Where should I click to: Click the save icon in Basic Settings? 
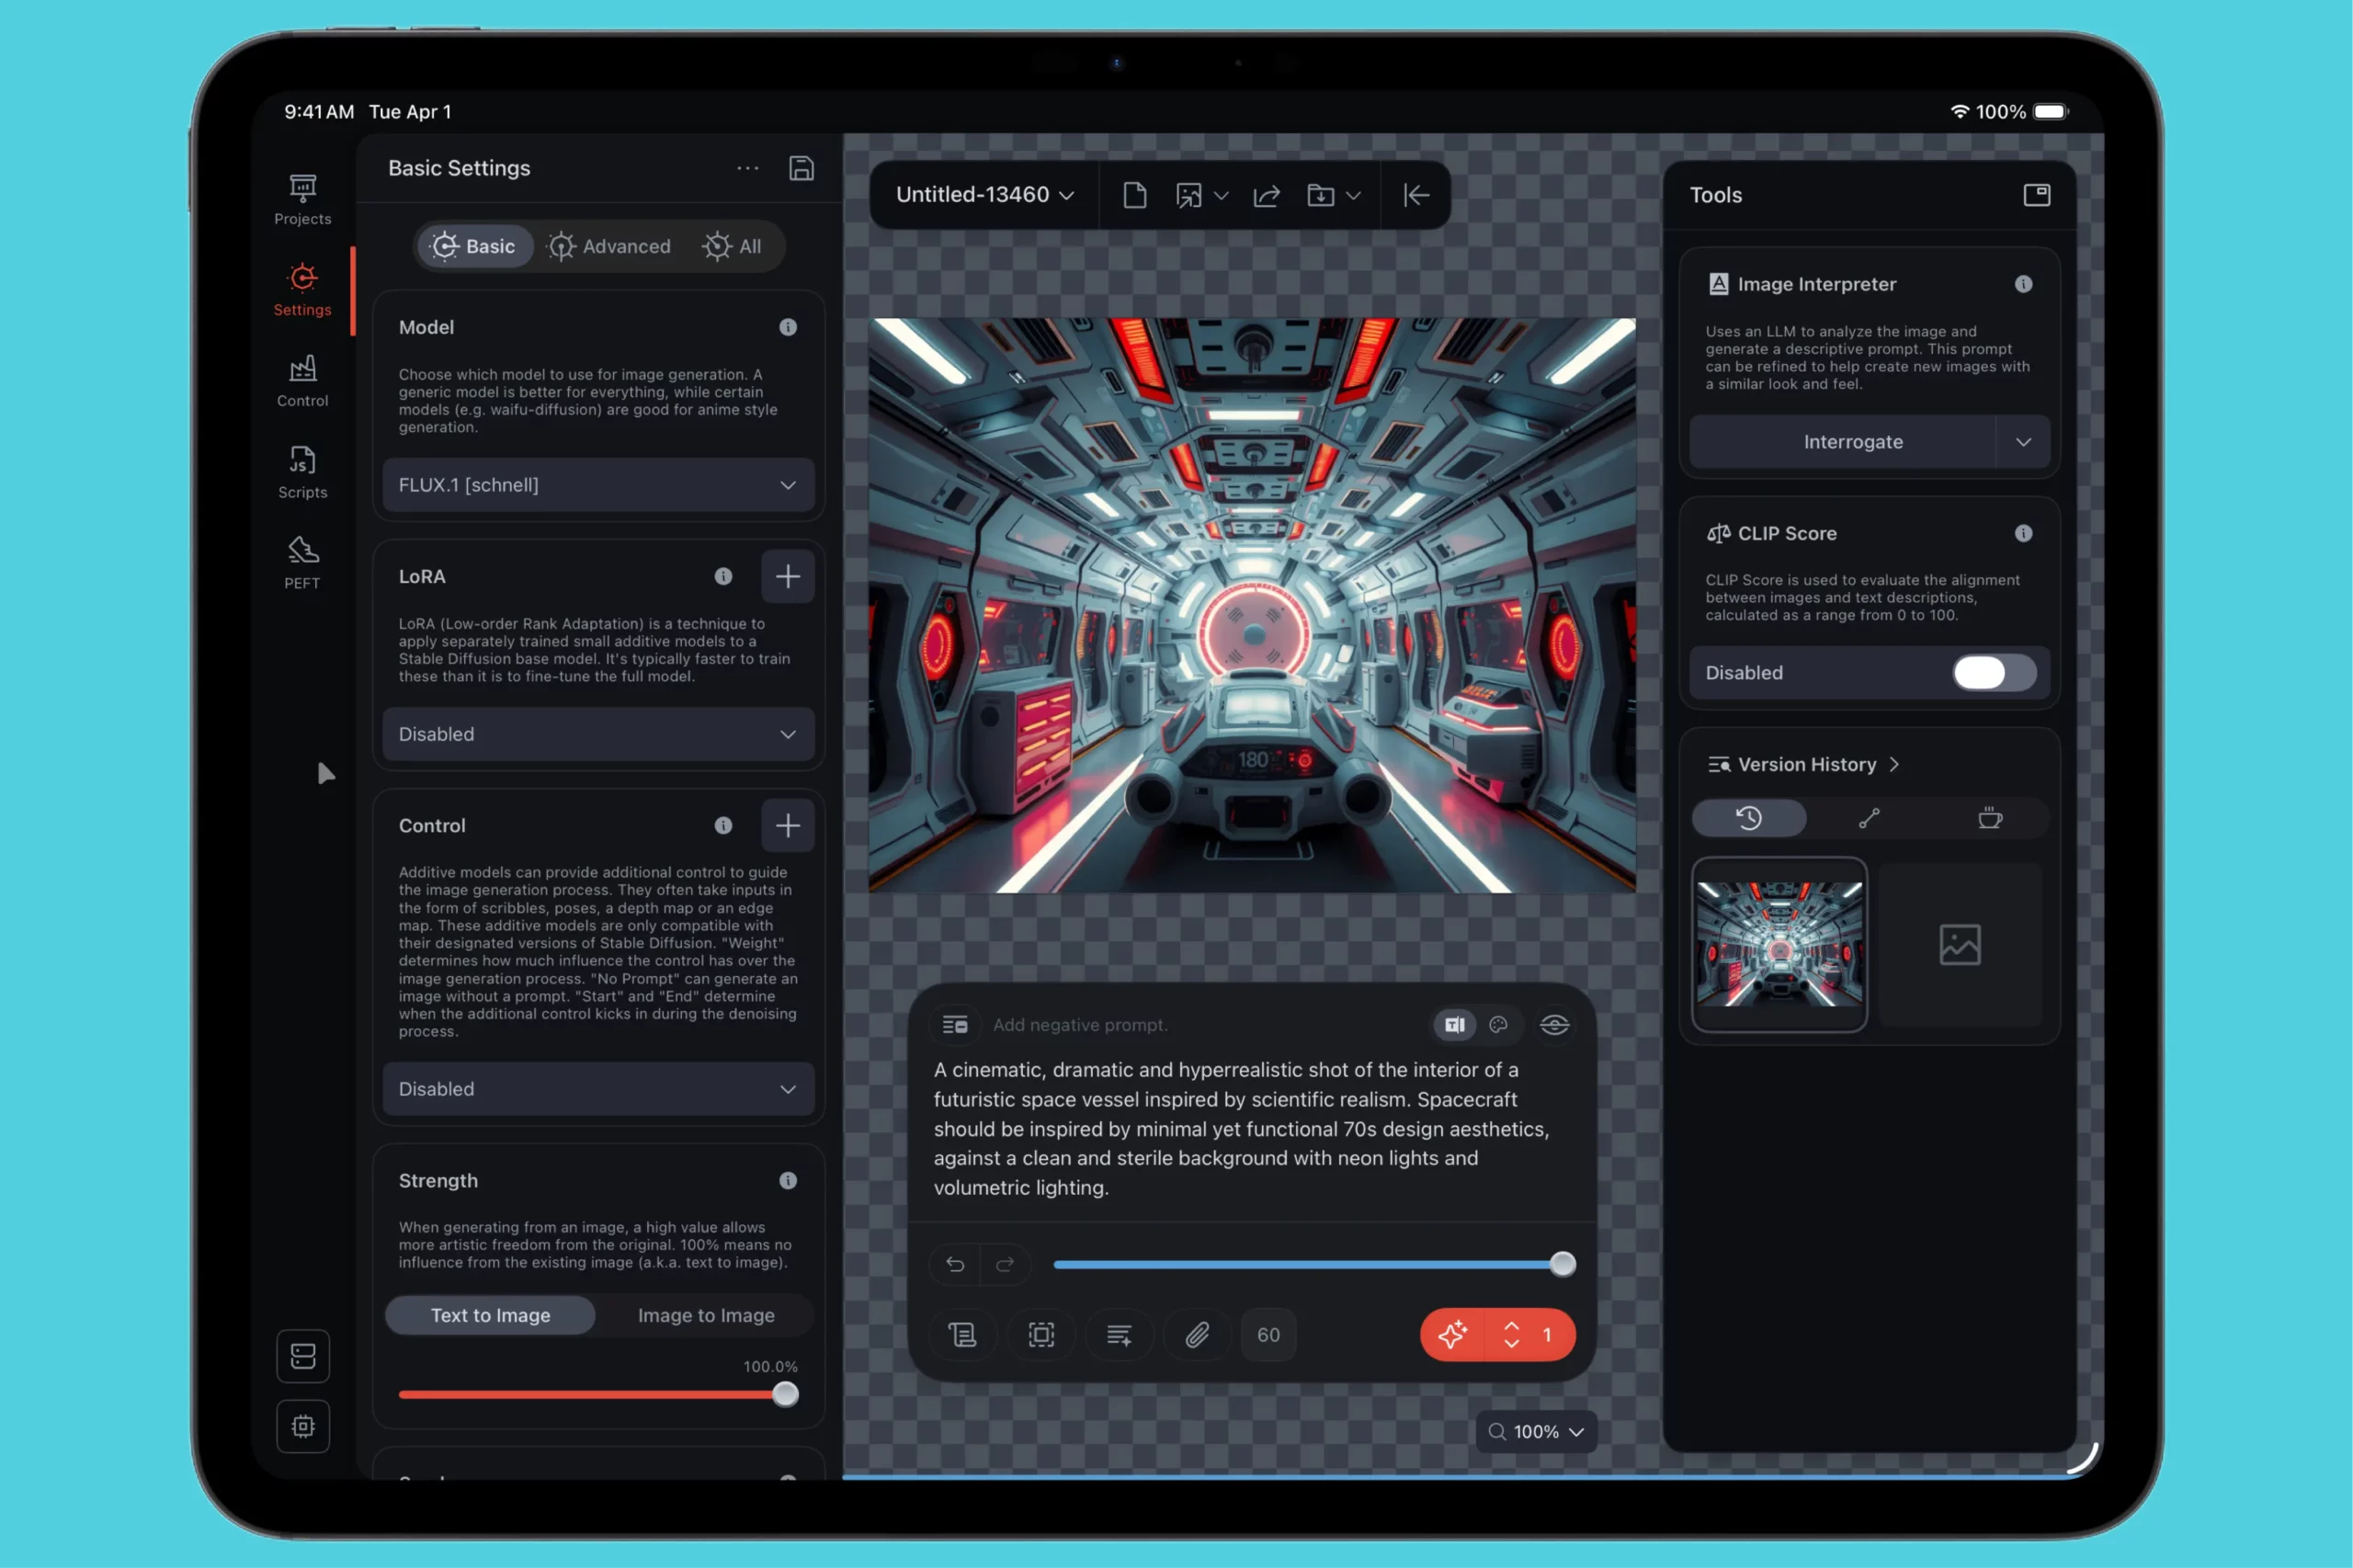(x=801, y=168)
